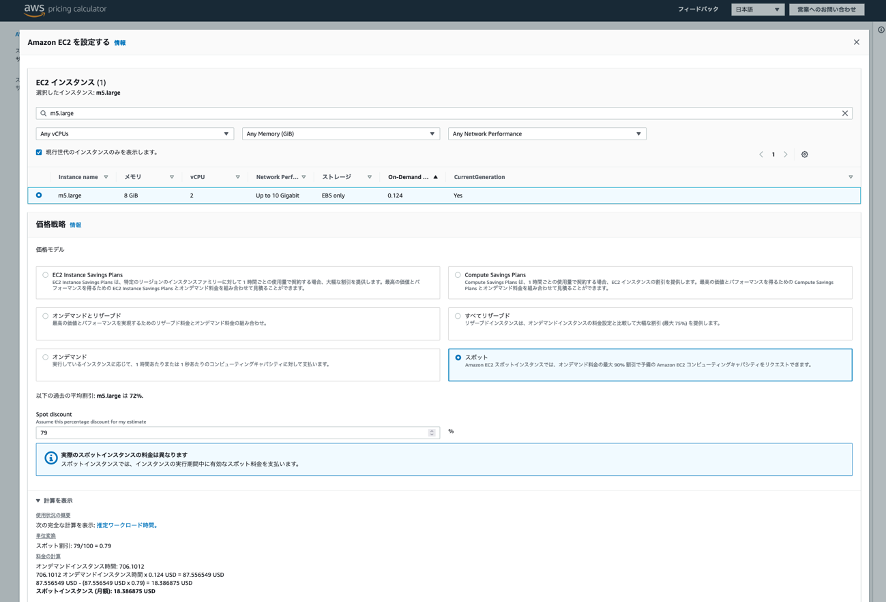Screen dimensions: 887x602
Task: Go to previous page of instances
Action: pyautogui.click(x=761, y=154)
